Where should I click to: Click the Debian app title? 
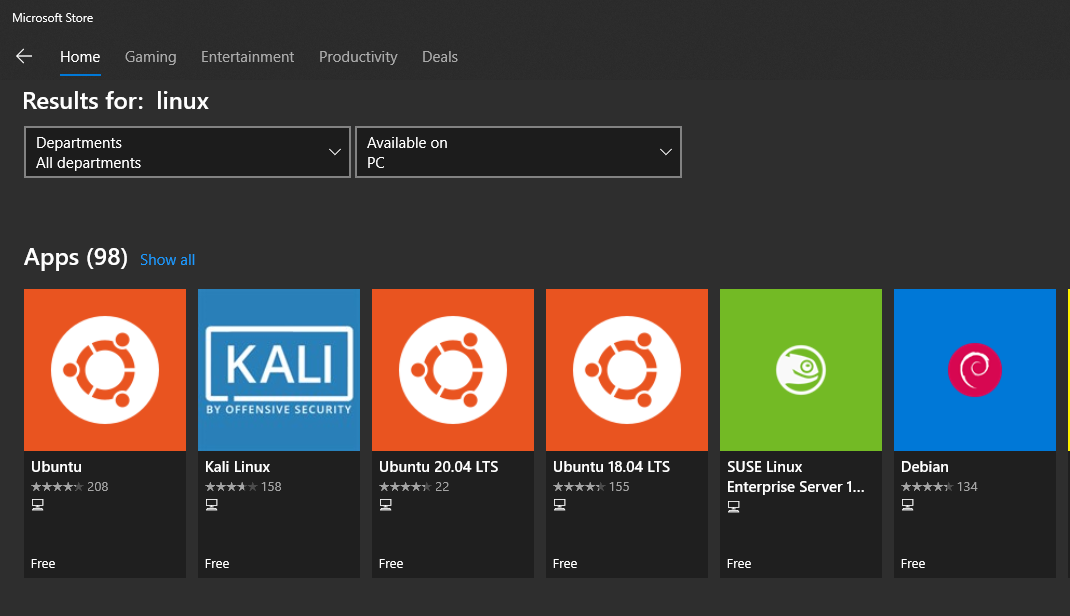pos(925,467)
